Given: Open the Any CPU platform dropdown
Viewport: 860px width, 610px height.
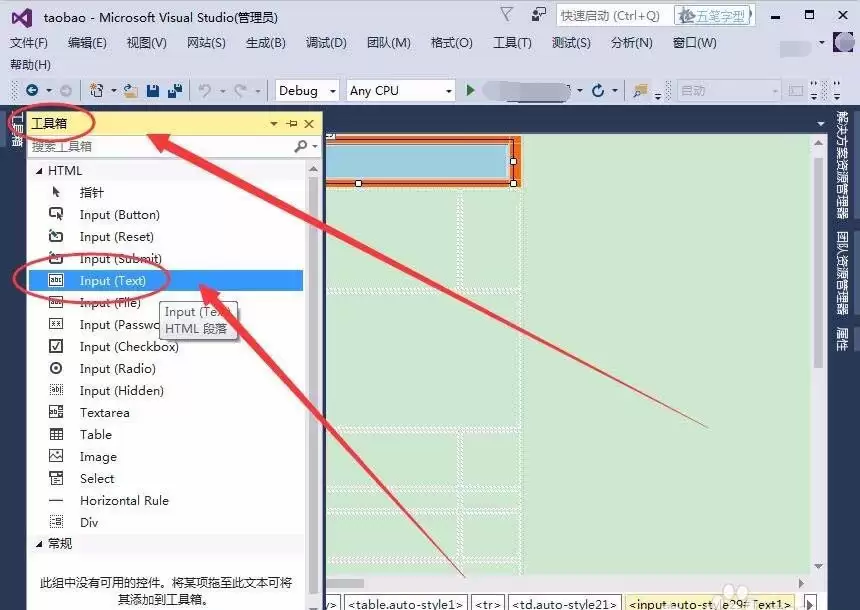Looking at the screenshot, I should pyautogui.click(x=398, y=90).
